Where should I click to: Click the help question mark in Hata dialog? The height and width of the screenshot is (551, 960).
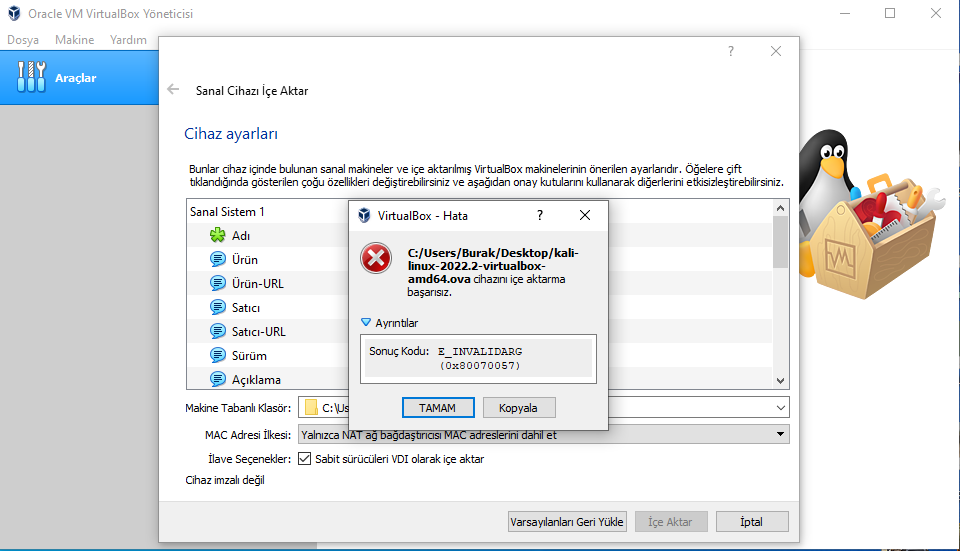[x=539, y=216]
